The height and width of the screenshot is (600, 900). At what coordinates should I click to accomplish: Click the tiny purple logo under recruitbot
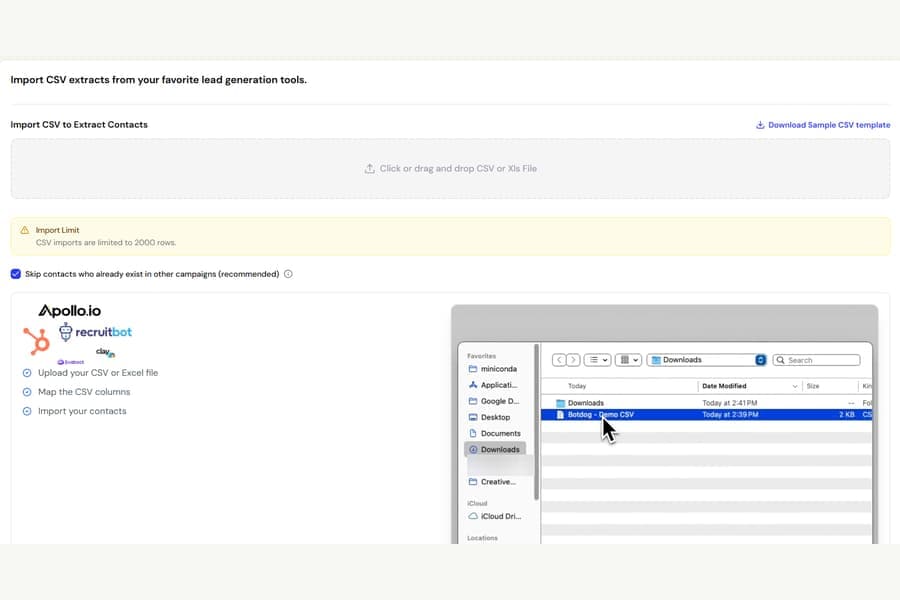click(71, 362)
